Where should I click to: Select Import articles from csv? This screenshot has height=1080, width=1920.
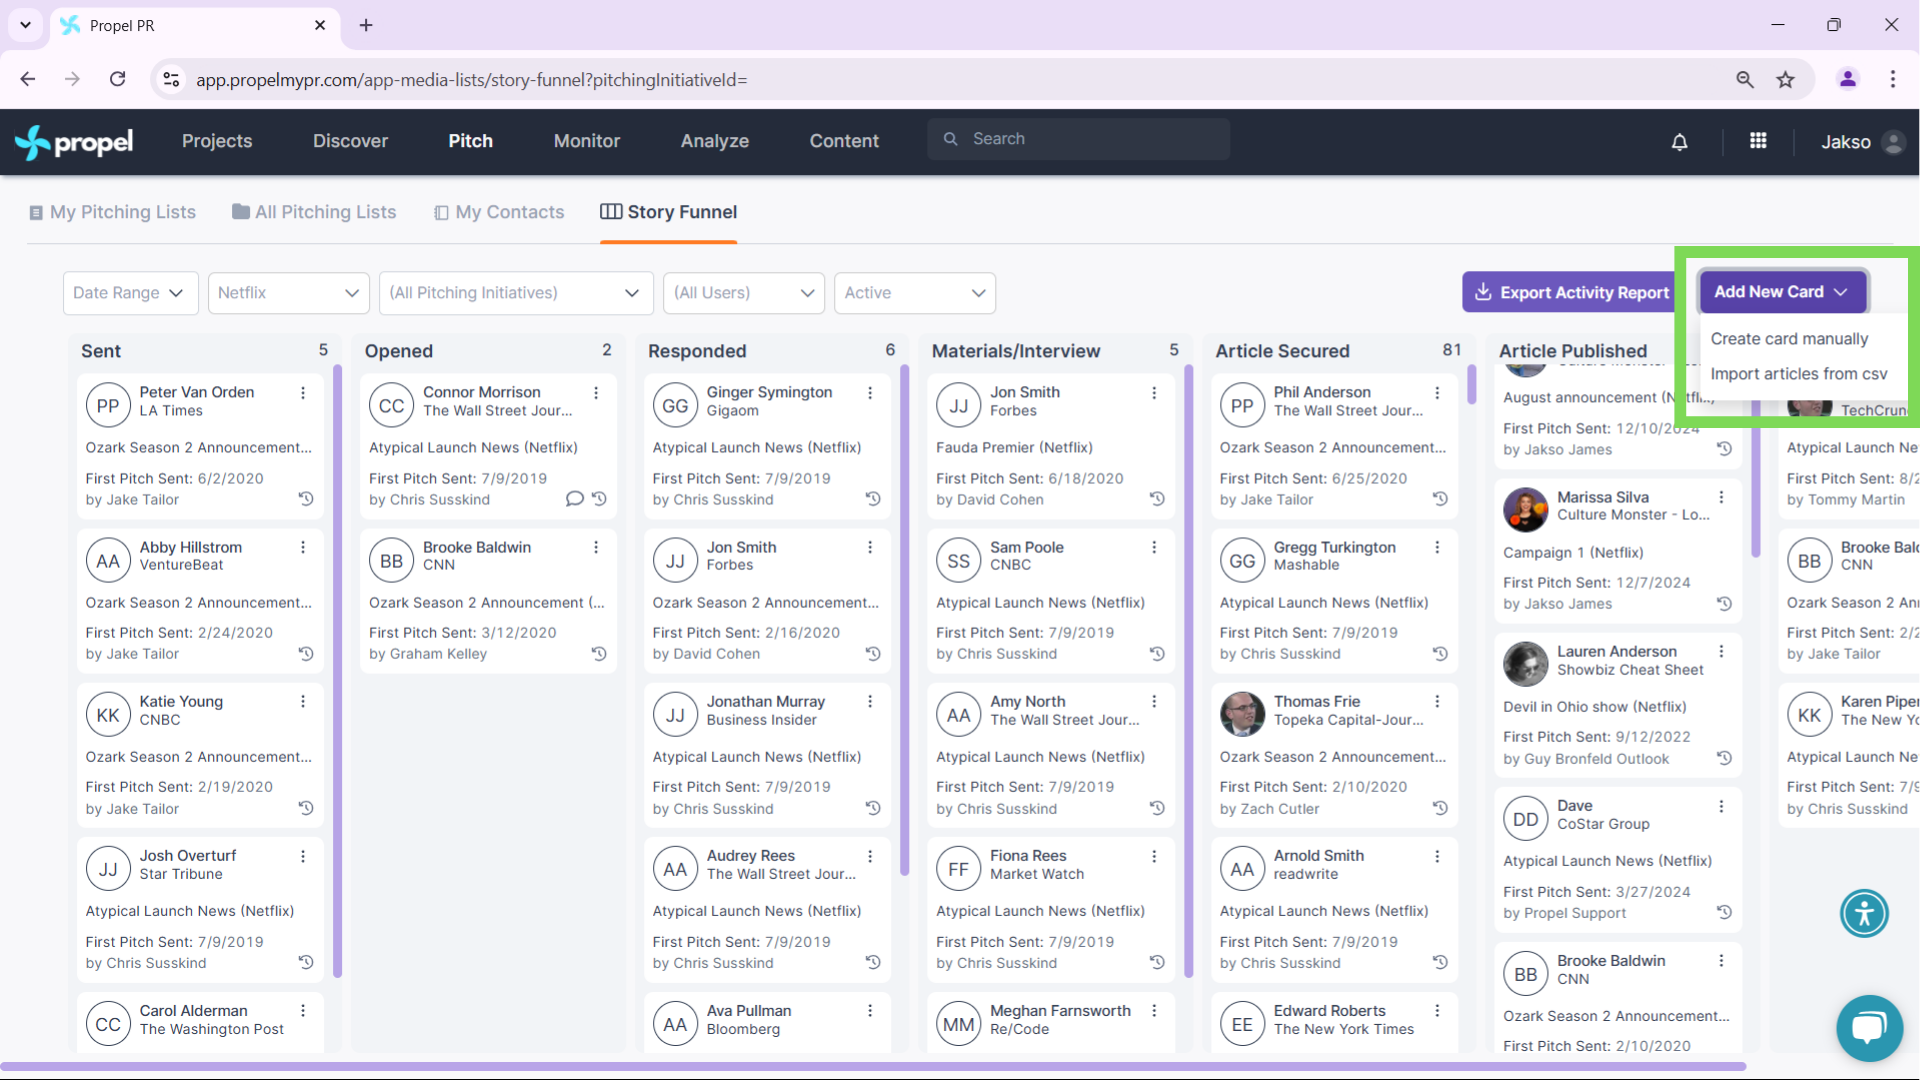[1798, 374]
